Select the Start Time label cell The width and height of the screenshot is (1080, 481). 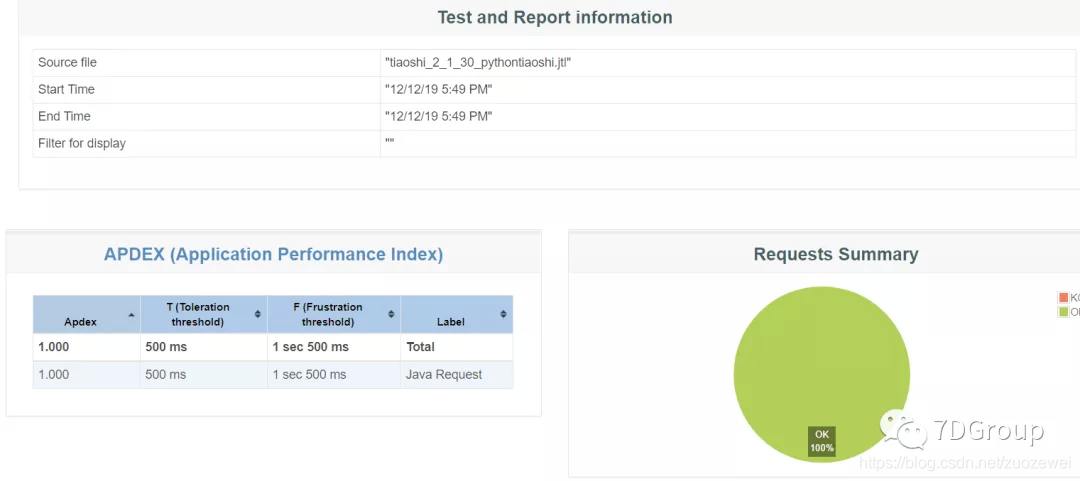pos(207,90)
